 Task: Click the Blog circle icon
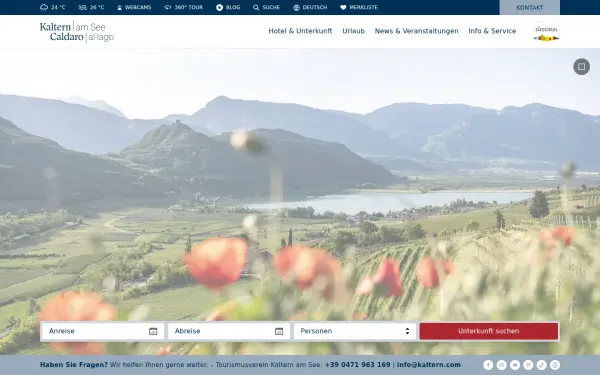point(219,7)
